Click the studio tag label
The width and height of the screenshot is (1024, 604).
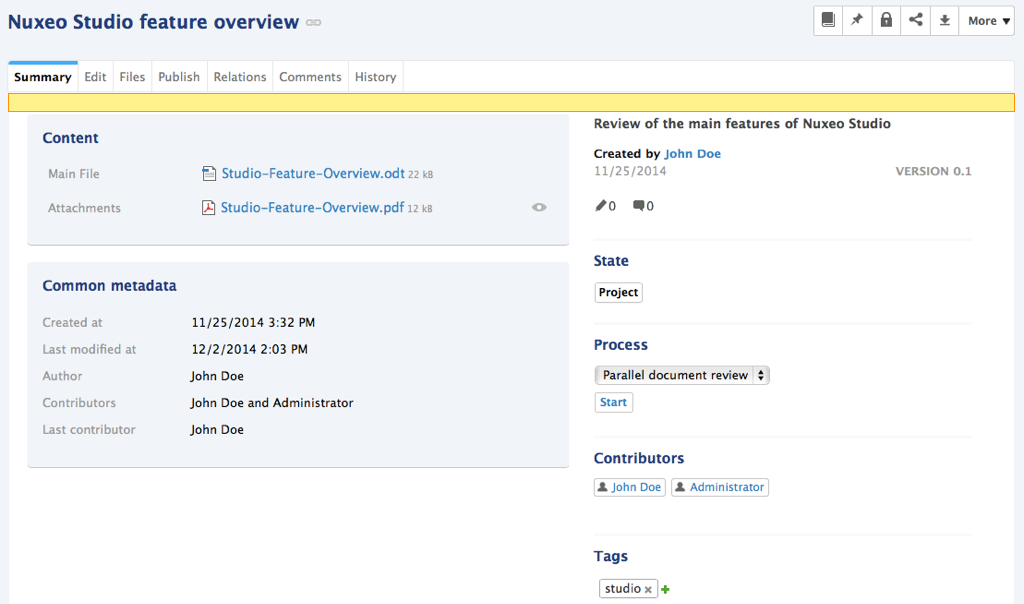coord(622,588)
